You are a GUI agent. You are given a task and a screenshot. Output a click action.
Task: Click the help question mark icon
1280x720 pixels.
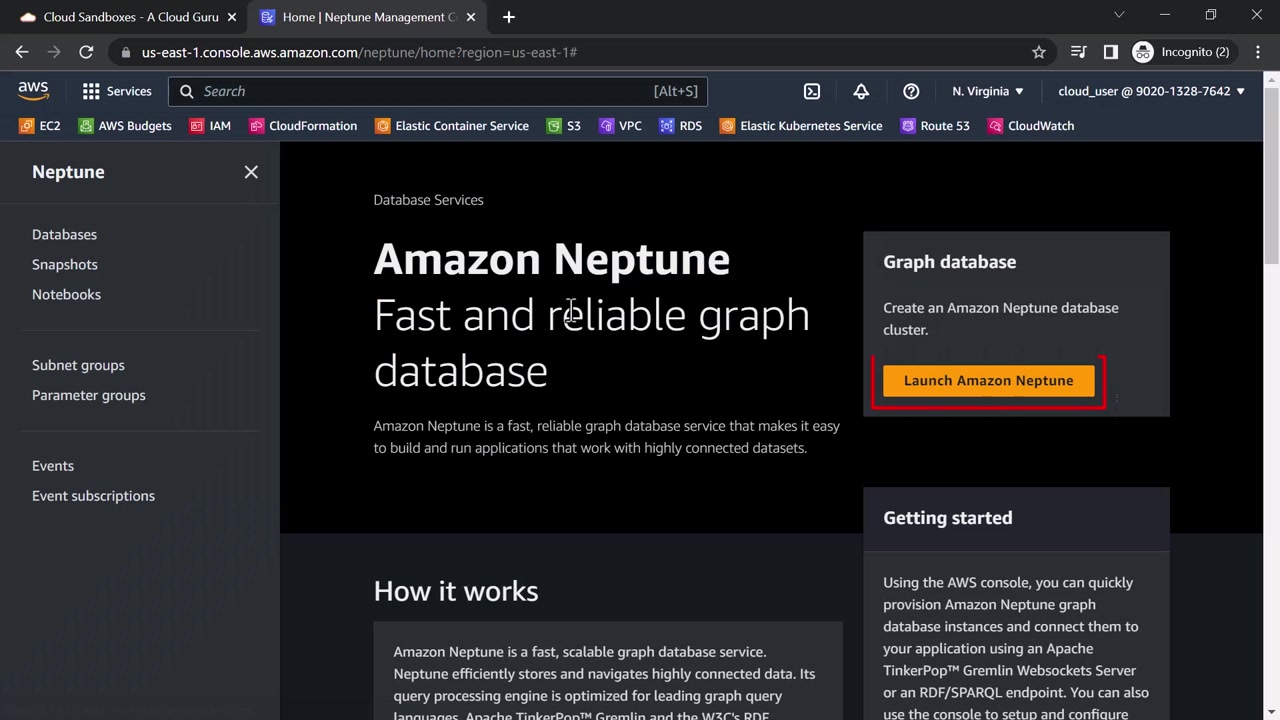click(911, 91)
